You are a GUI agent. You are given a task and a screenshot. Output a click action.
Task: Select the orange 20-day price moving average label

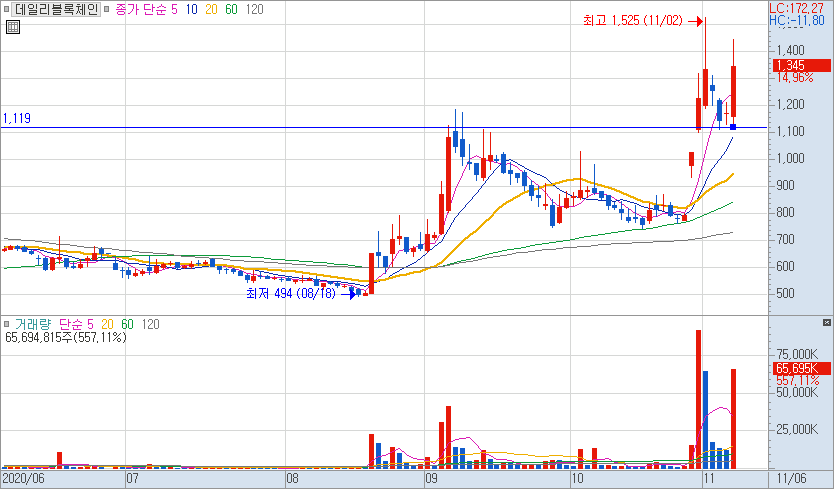211,10
